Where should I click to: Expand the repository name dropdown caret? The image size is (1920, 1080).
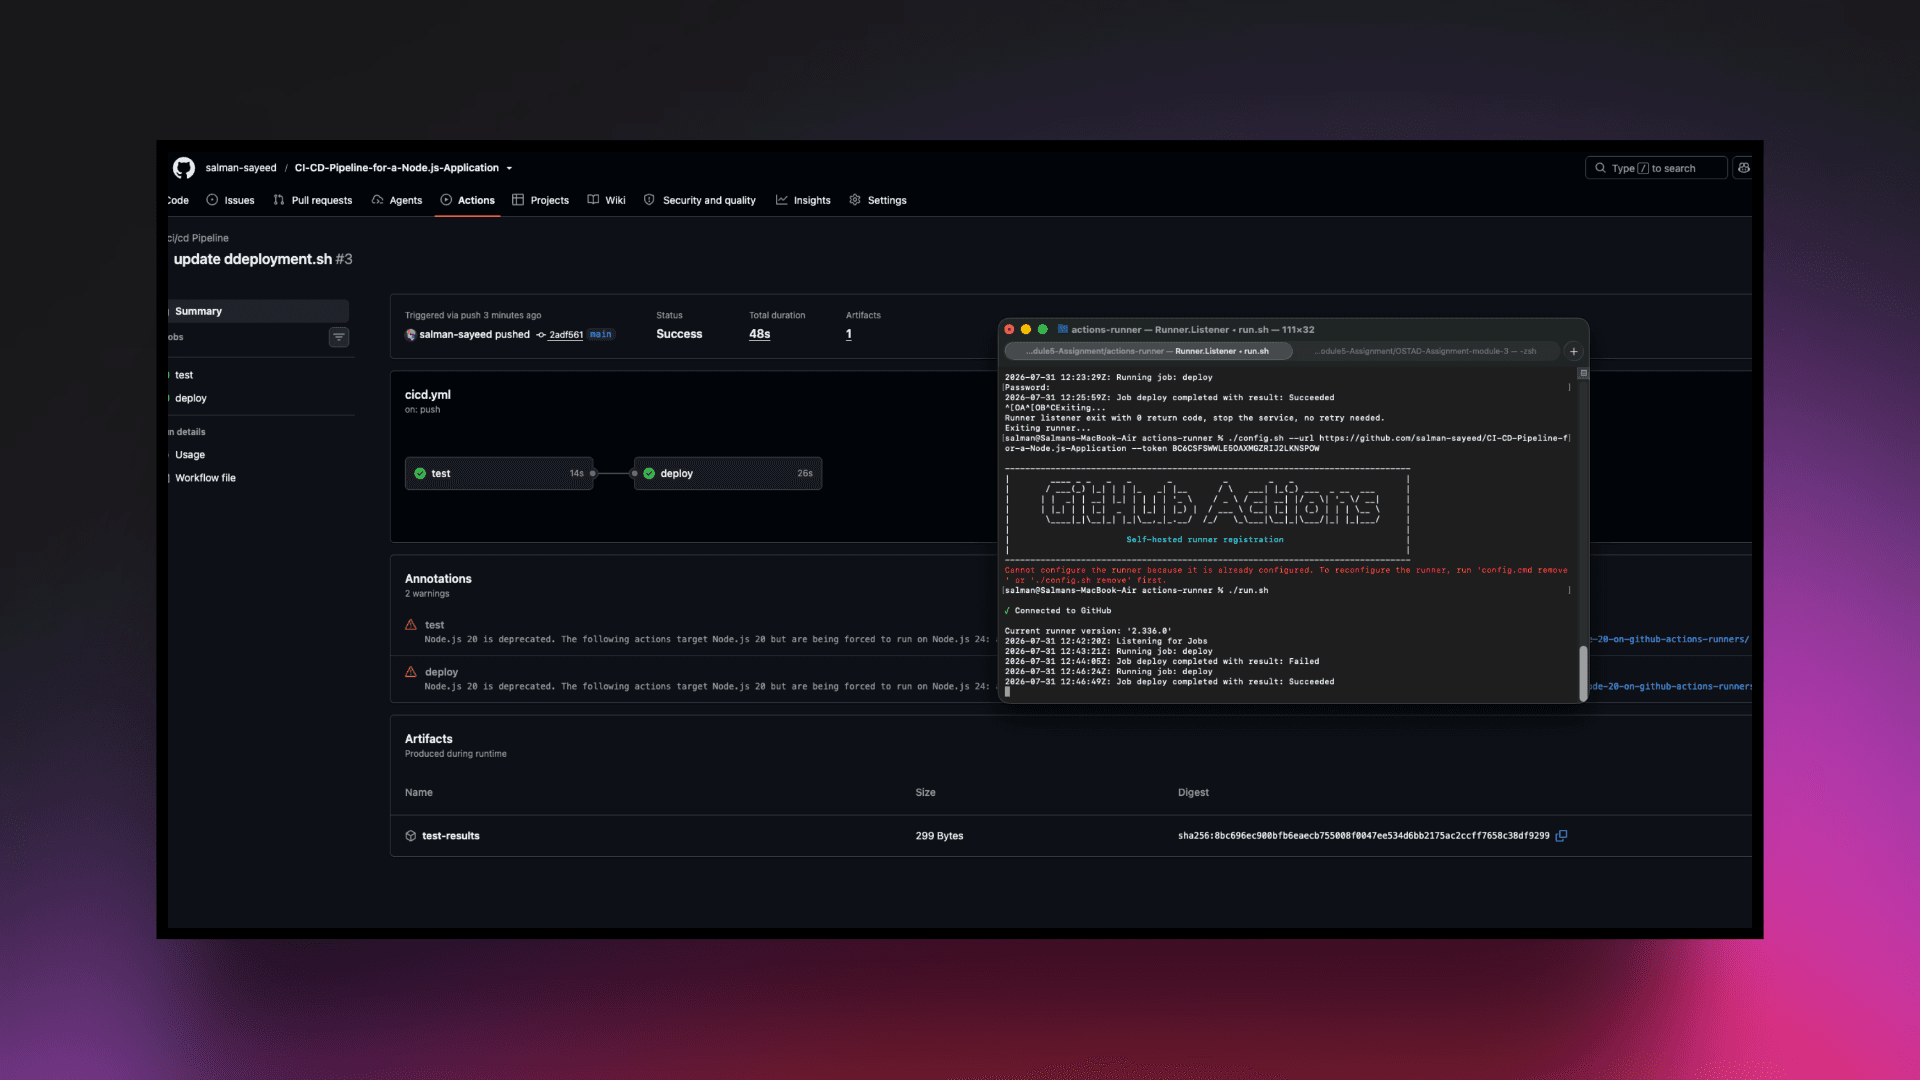click(x=509, y=168)
